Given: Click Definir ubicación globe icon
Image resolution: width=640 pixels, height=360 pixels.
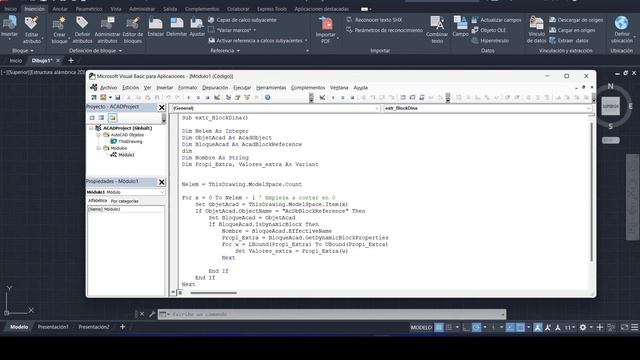Looking at the screenshot, I should [x=622, y=23].
